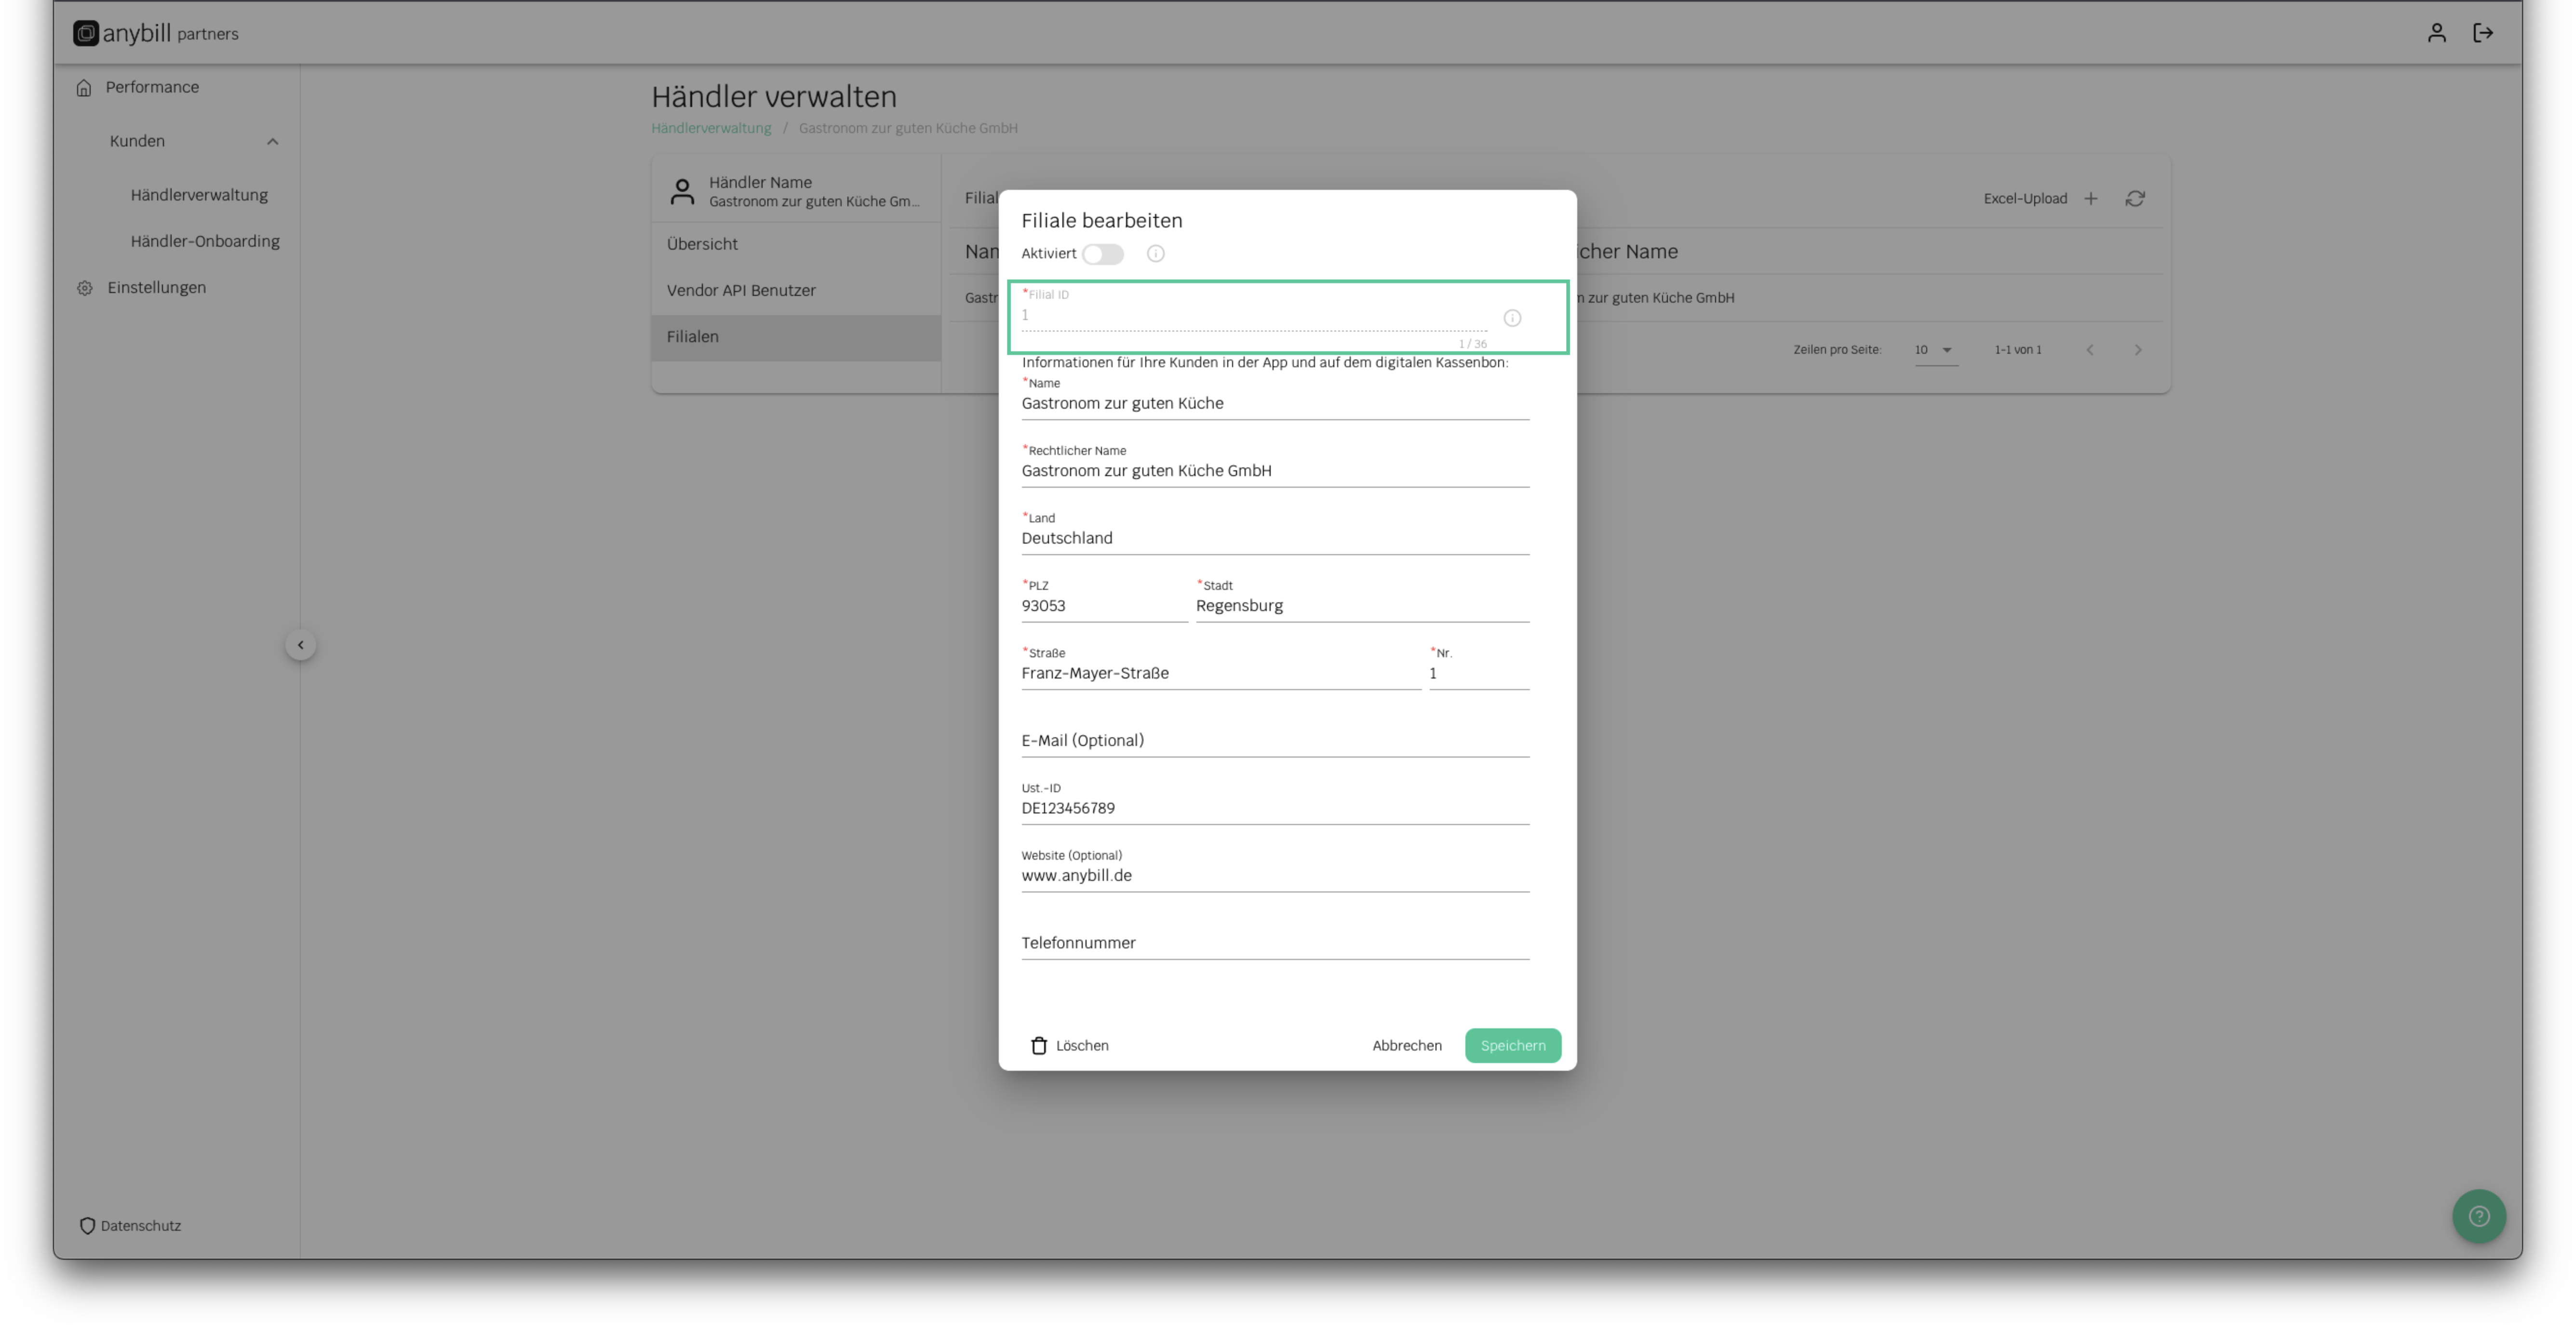Click the Website field www.anybill.de

[1275, 876]
